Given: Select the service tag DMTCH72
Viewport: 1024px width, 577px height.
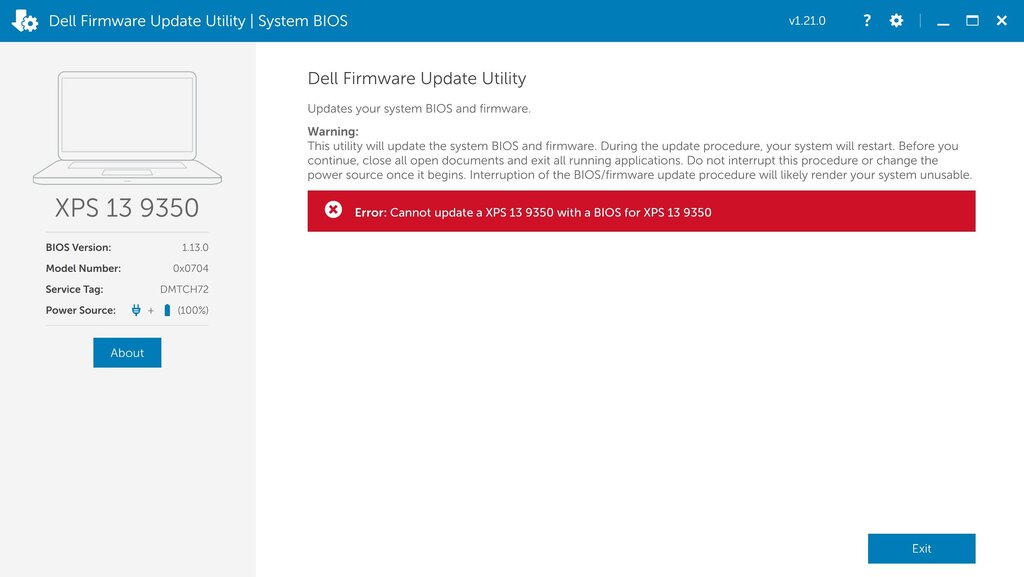Looking at the screenshot, I should click(184, 289).
